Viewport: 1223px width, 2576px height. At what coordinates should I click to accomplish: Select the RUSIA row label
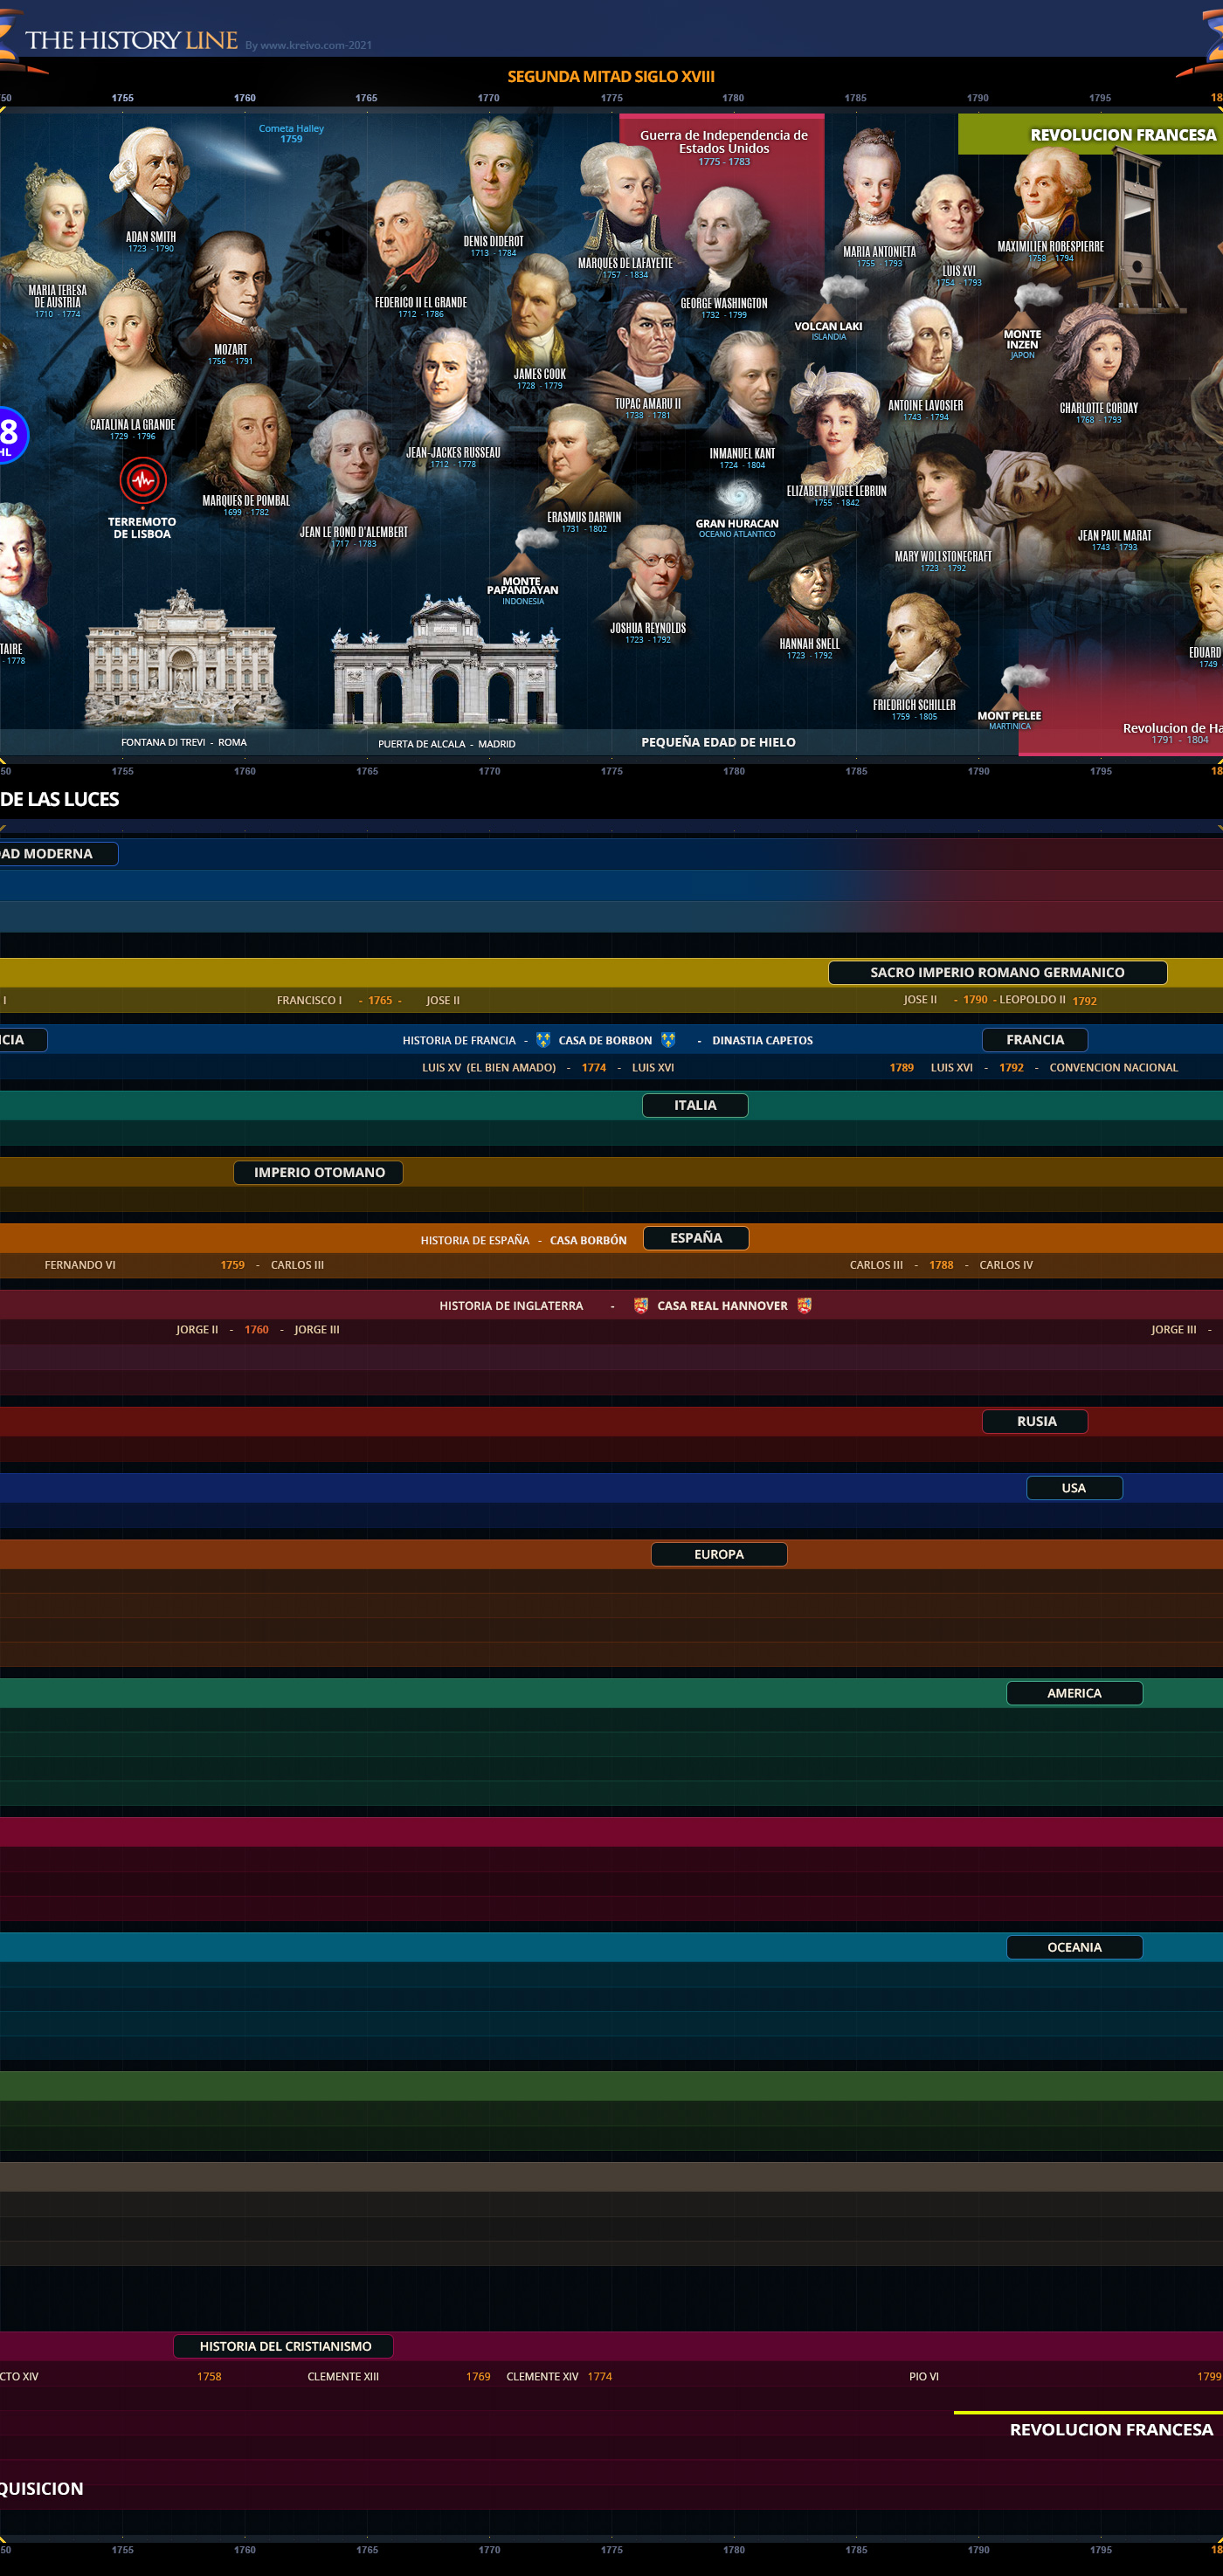[1035, 1421]
